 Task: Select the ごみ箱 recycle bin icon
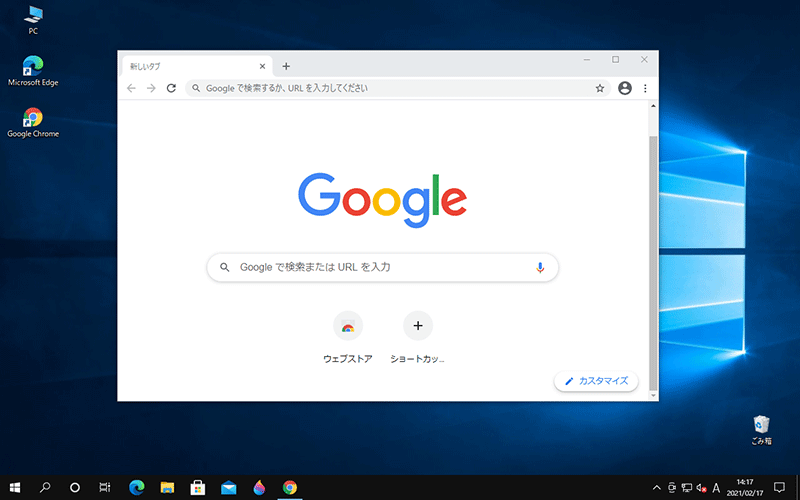(x=761, y=431)
